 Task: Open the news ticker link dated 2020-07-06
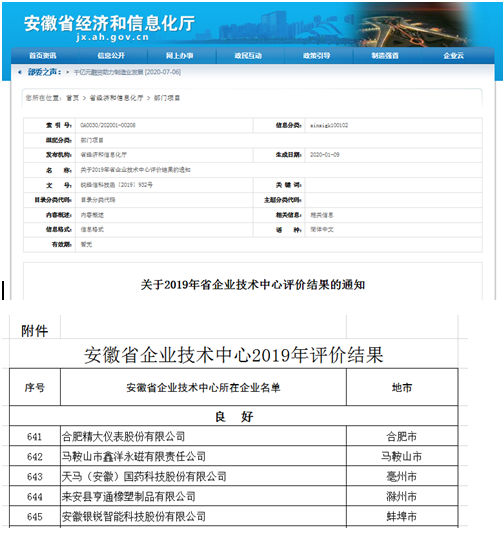point(127,72)
